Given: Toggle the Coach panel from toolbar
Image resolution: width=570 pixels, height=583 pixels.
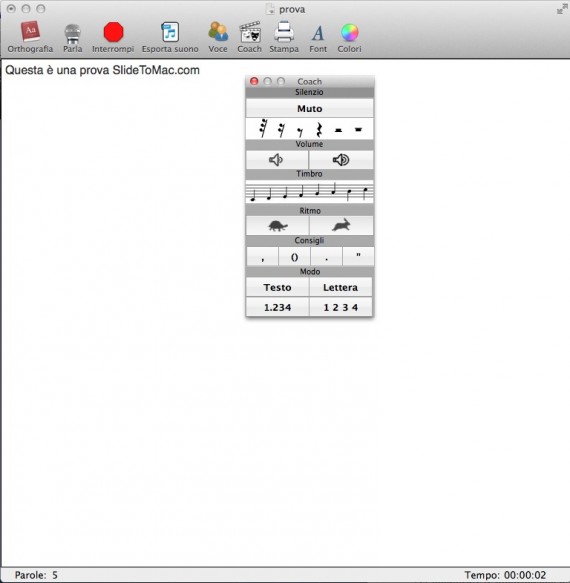Looking at the screenshot, I should [249, 37].
